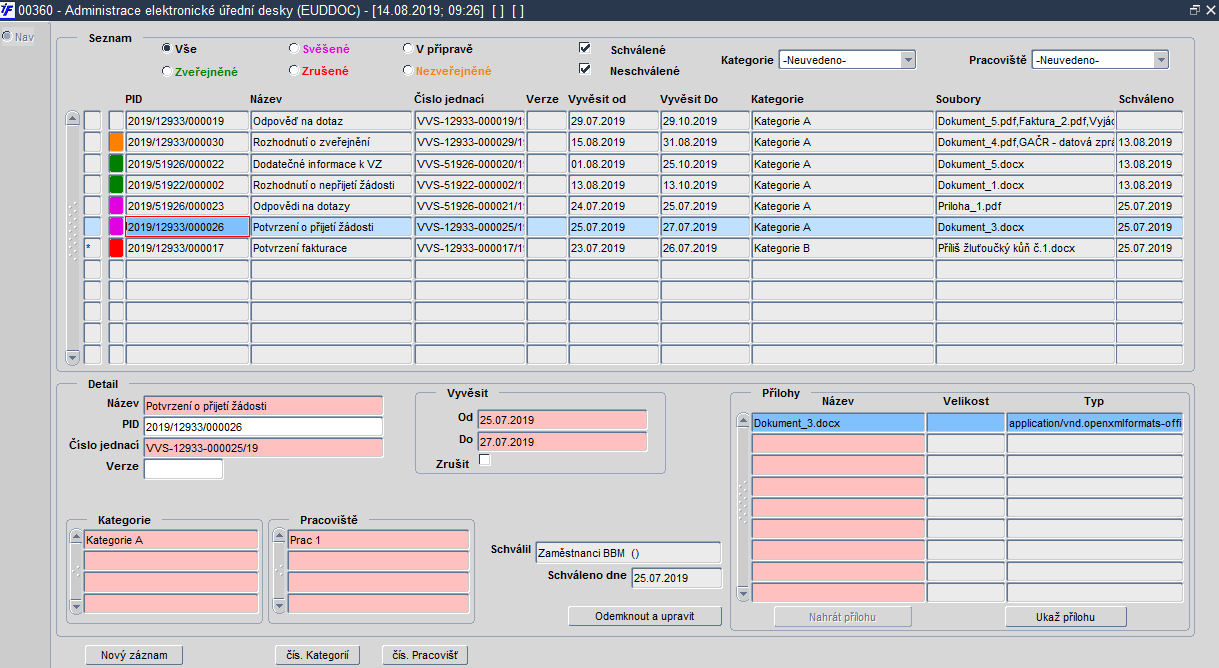Show attachment with Ukaž přílohu button
Screen dimensions: 1219x668
1066,617
